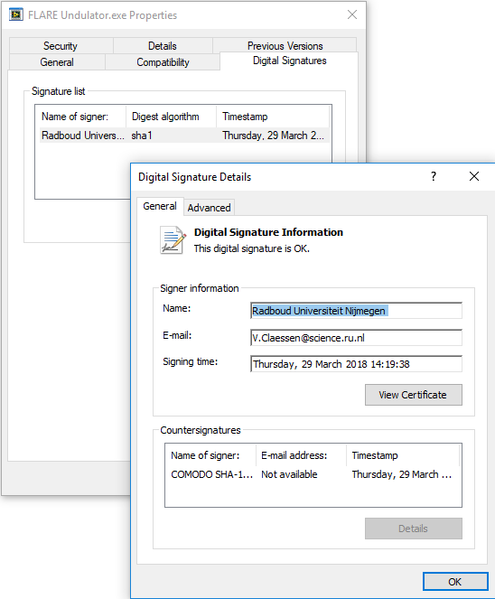
Task: Click the Digital Signature Information heading
Action: coord(269,232)
